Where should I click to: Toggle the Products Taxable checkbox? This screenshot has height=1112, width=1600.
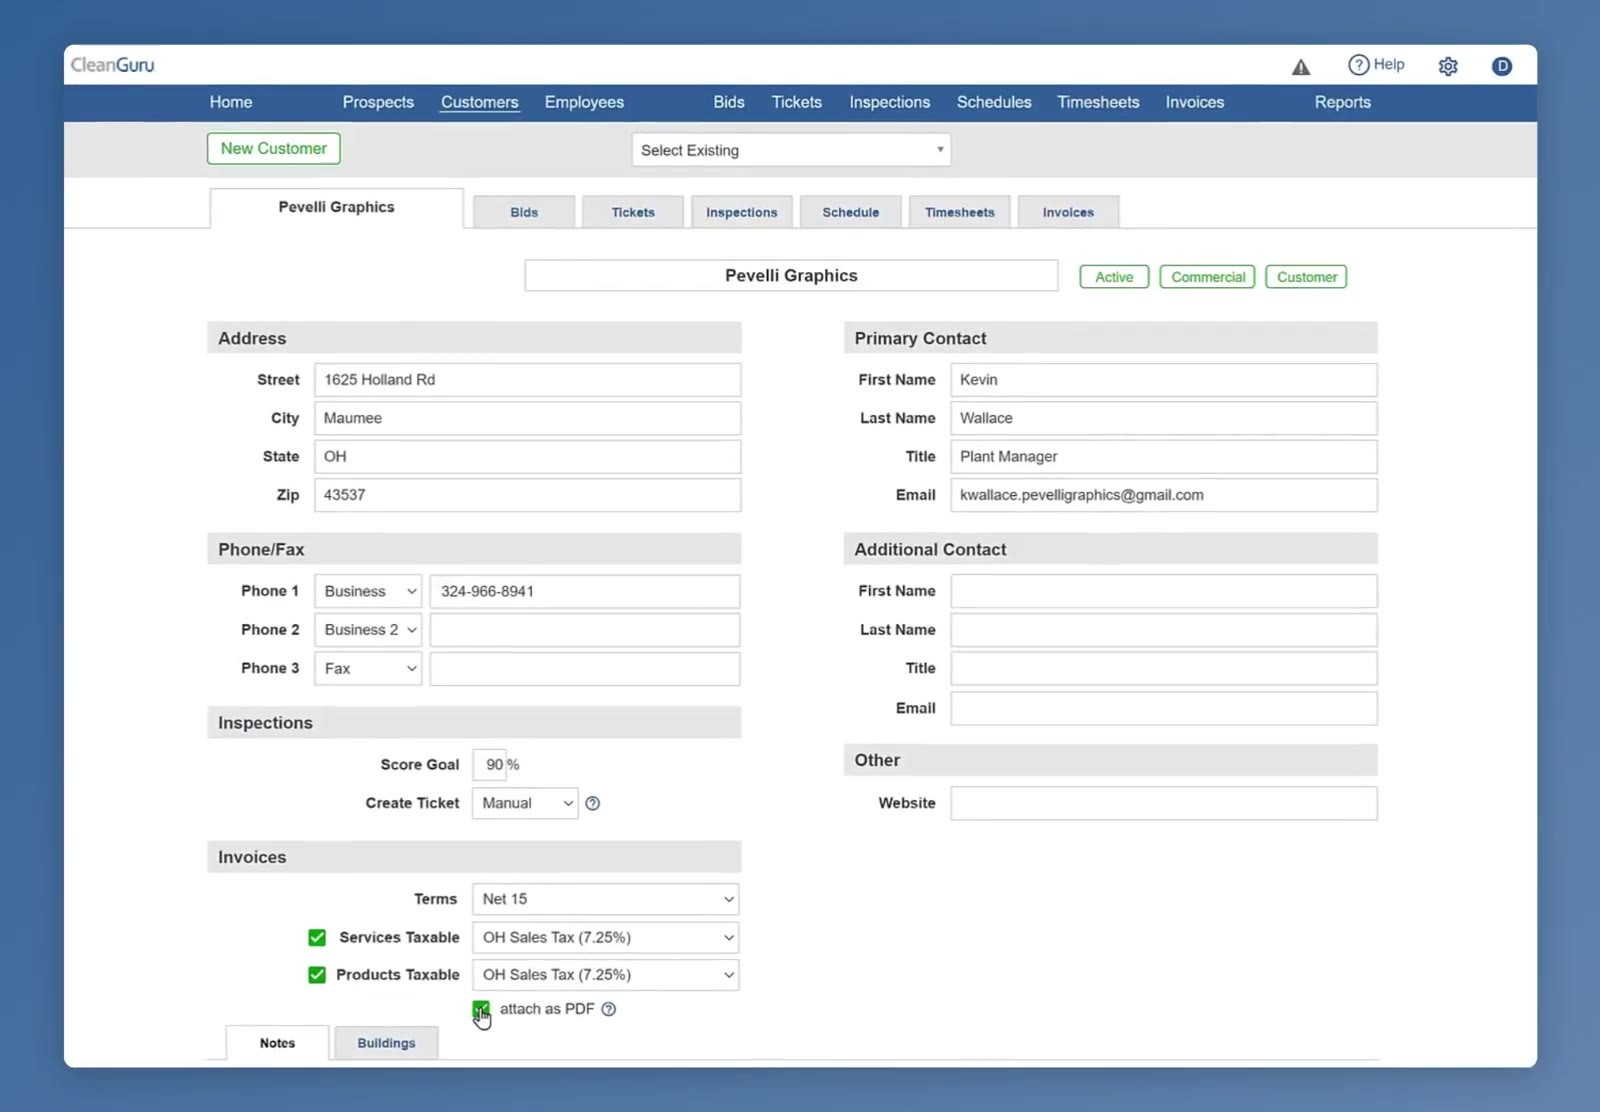point(317,975)
